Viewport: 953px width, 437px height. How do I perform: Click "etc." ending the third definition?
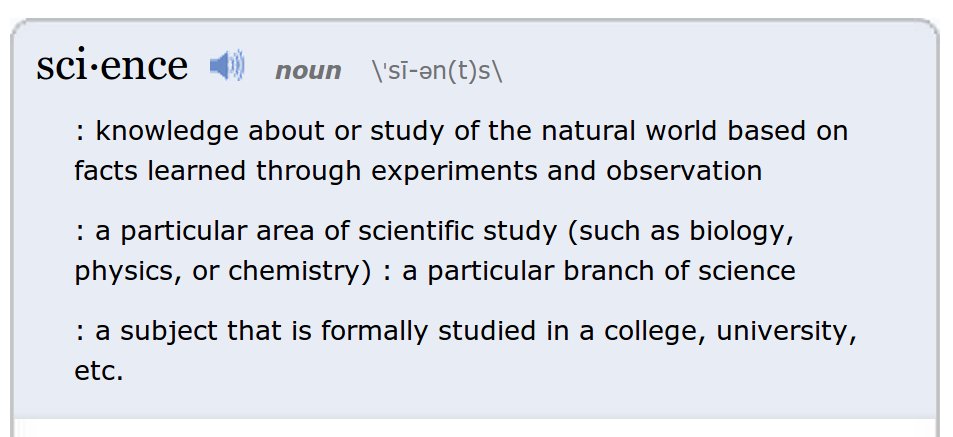pos(98,370)
